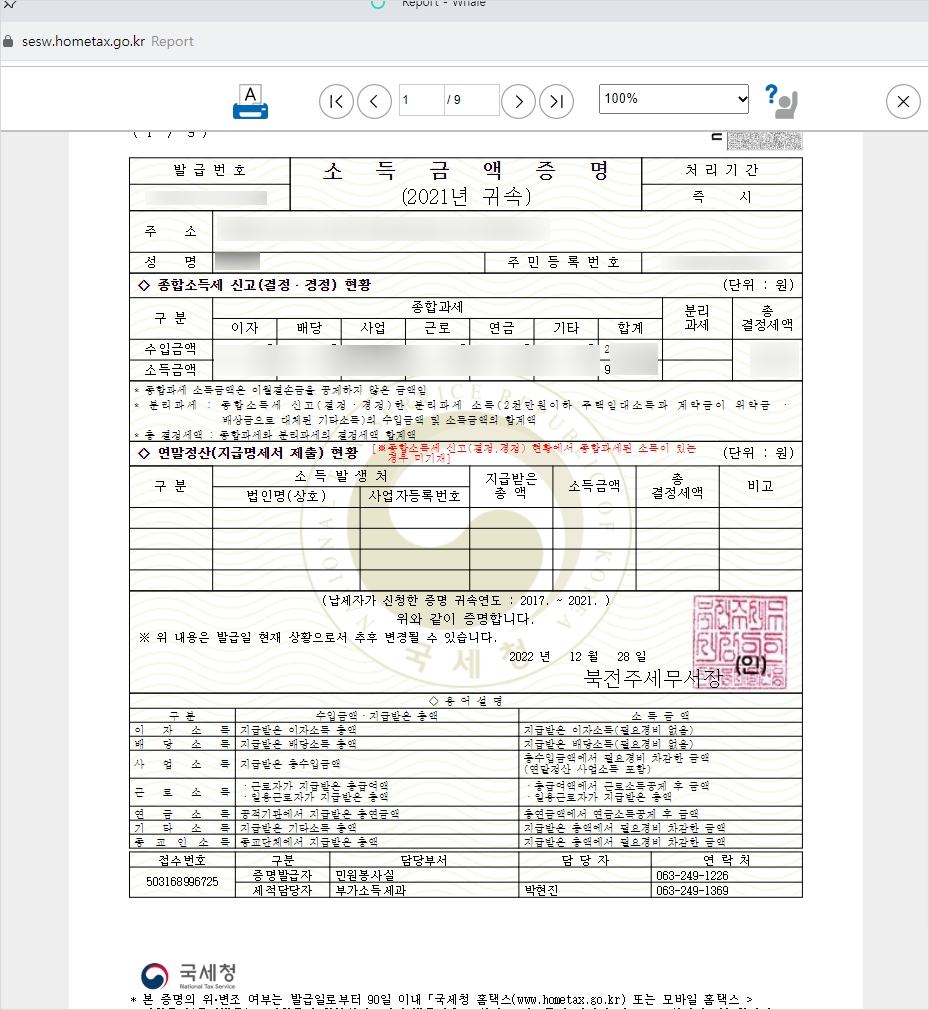Click the 비고 column header
Image resolution: width=929 pixels, height=1010 pixels.
760,486
